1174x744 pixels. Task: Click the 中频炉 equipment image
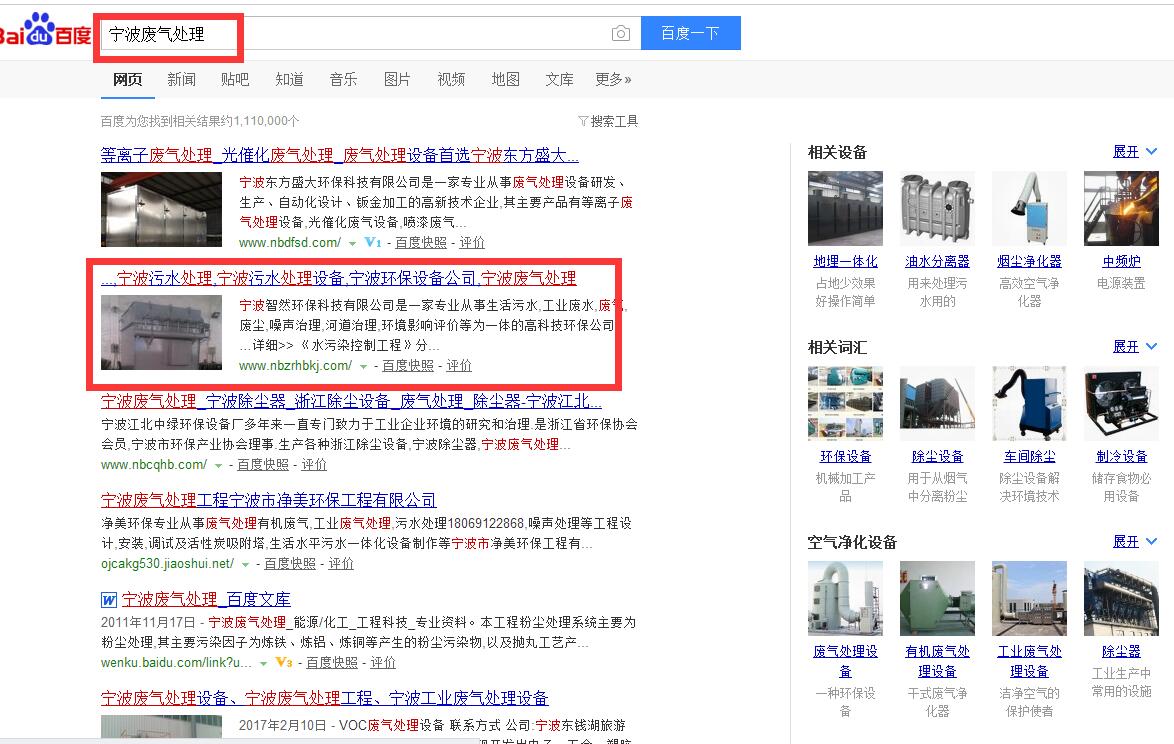click(x=1122, y=208)
